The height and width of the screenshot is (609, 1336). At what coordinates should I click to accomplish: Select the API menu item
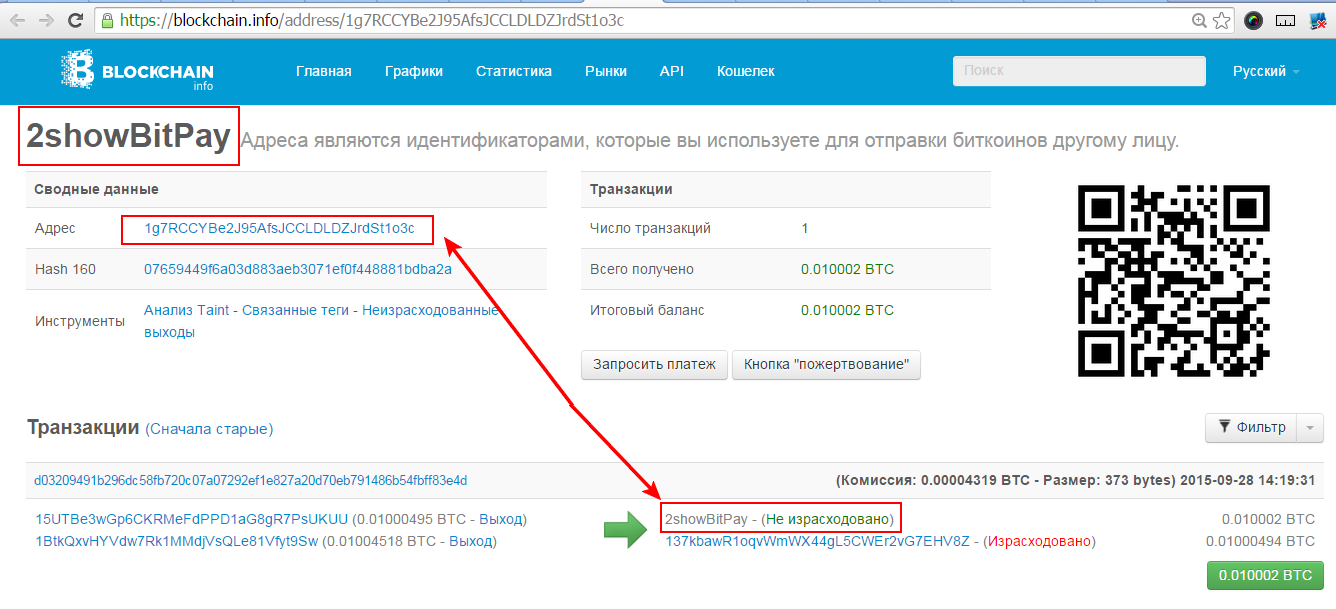coord(672,71)
